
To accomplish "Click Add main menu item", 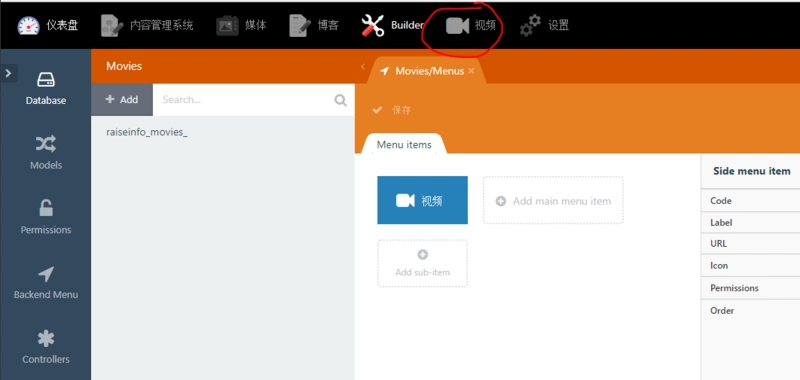I will pos(553,200).
